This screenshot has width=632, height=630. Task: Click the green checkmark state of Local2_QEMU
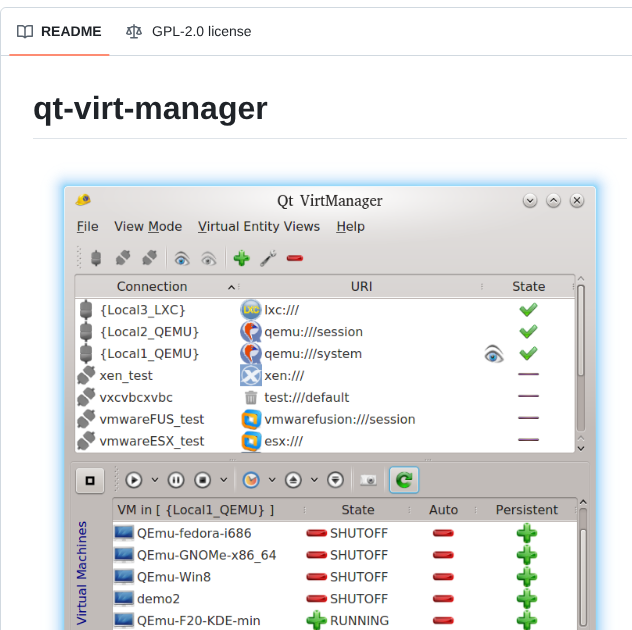[528, 331]
